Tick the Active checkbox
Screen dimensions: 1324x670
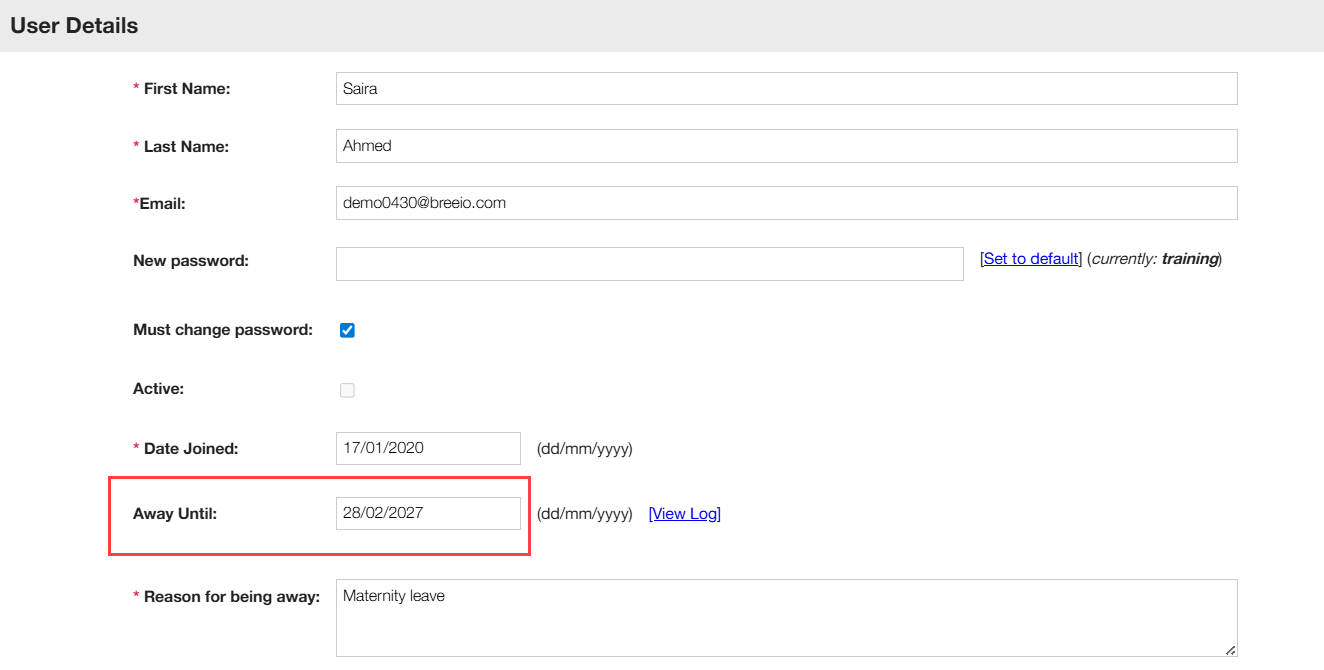[347, 390]
